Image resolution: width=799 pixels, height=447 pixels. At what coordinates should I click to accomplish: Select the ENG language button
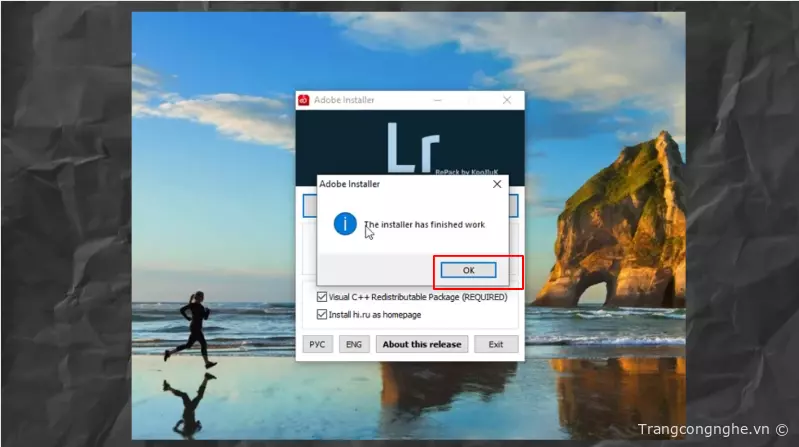[x=353, y=344]
